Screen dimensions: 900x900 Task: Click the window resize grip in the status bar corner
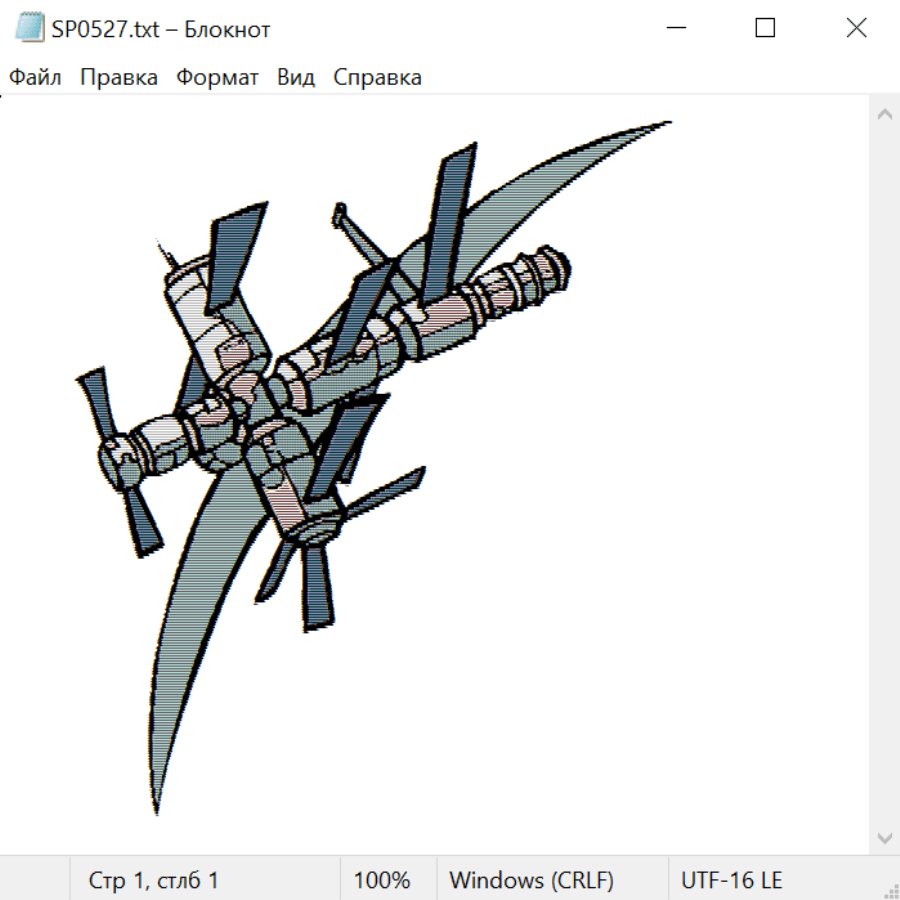pyautogui.click(x=890, y=890)
